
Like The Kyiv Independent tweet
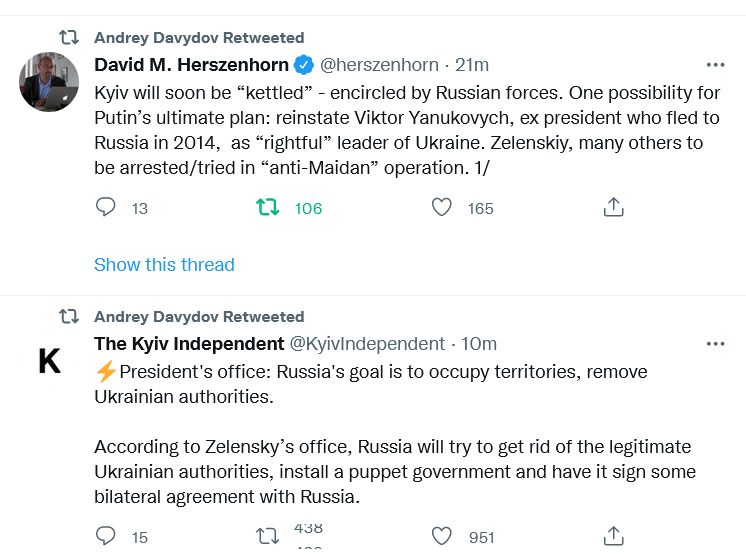[x=441, y=536]
